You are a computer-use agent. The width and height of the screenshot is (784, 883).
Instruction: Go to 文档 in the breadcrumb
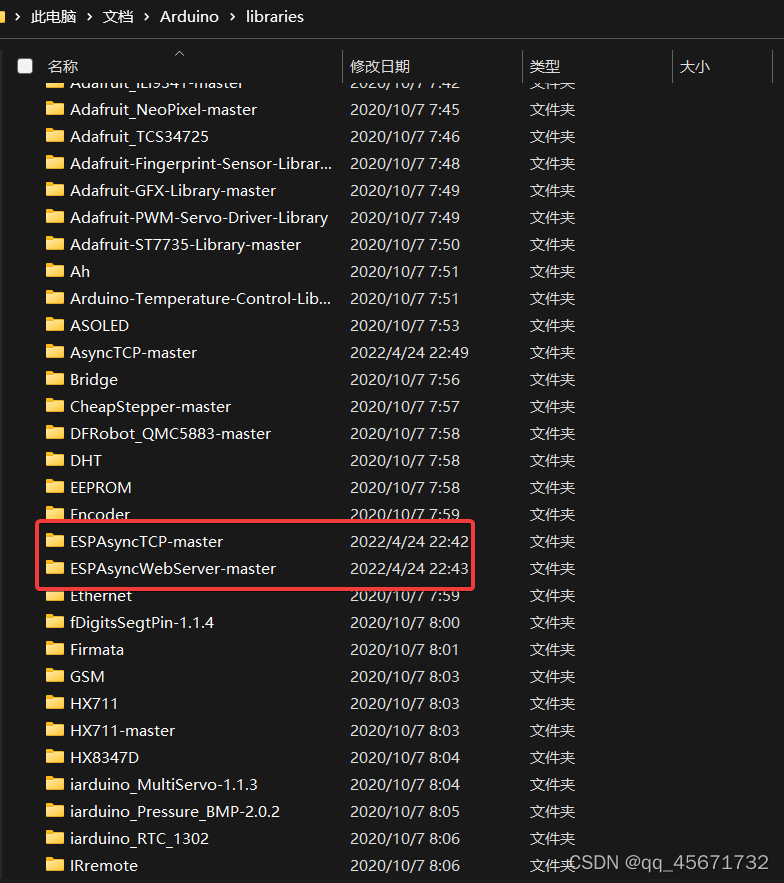[x=118, y=17]
